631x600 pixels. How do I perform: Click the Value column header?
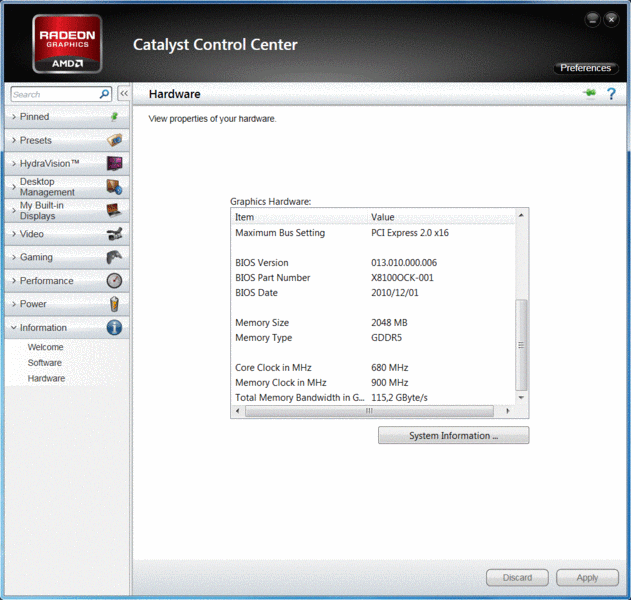441,217
